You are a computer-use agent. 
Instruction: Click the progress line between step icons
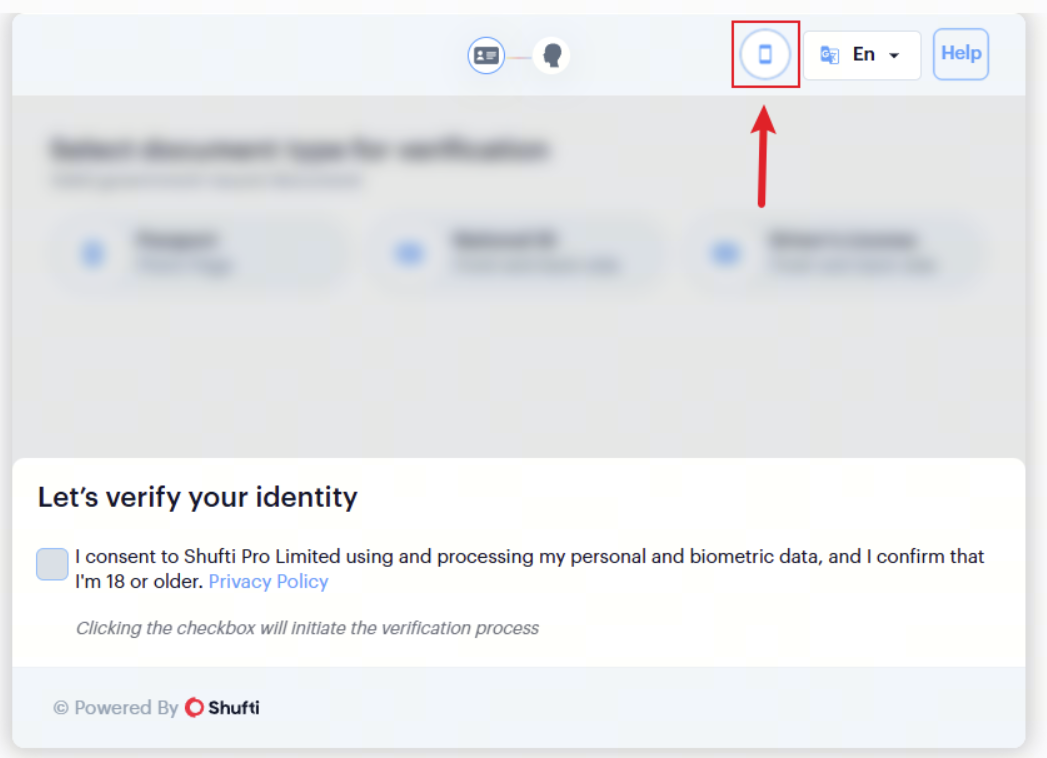pos(519,57)
